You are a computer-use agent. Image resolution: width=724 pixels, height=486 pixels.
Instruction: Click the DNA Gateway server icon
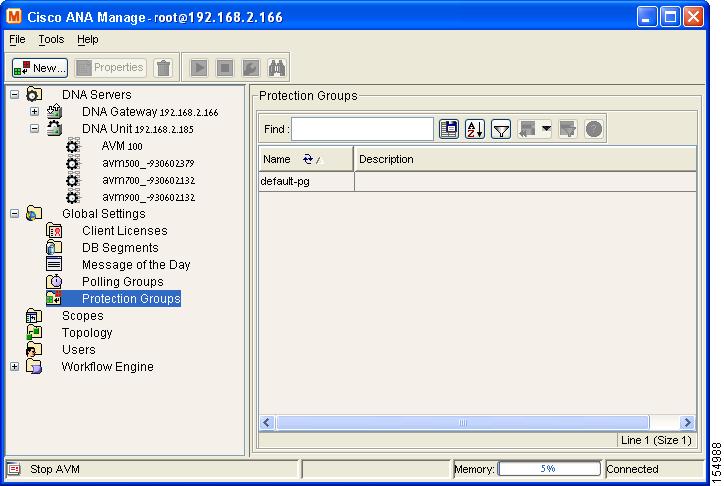point(54,111)
